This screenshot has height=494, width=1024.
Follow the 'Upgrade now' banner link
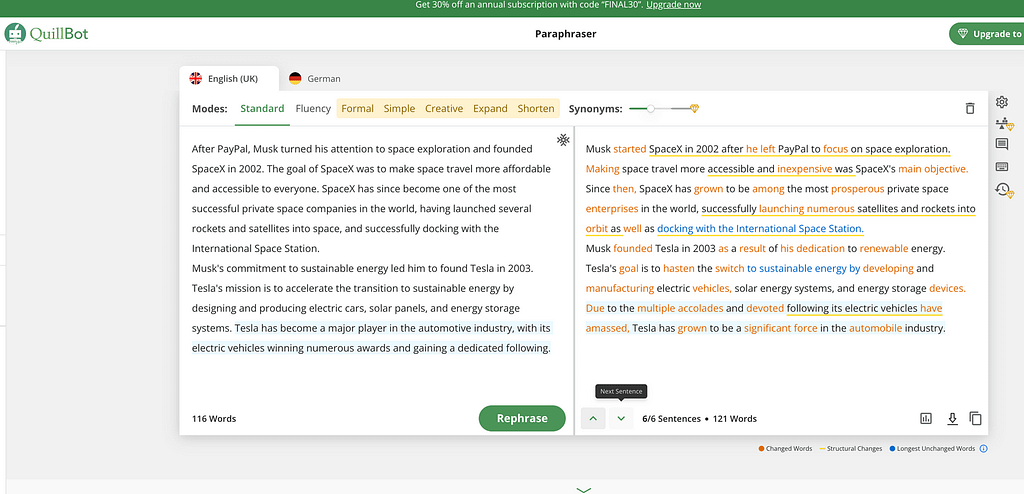(x=673, y=5)
